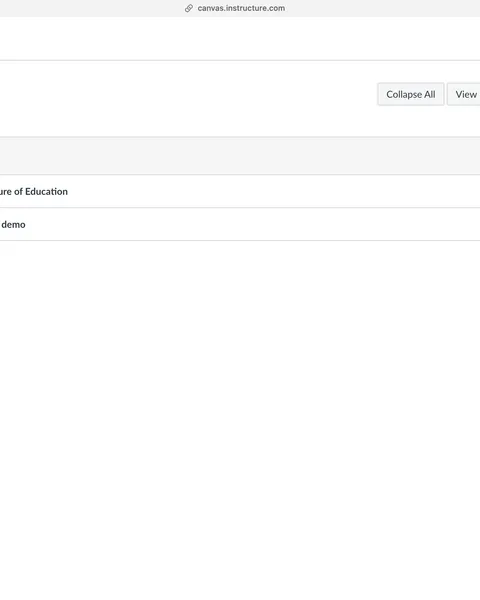Click the 'View' label next to Collapse All
Viewport: 480px width, 600px height.
pos(466,94)
